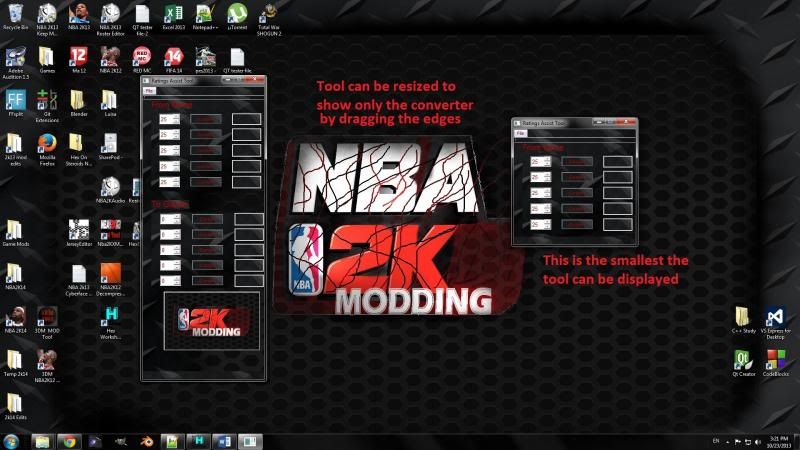
Task: Open the NBA 2K13 Keep M... shortcut
Action: click(47, 19)
